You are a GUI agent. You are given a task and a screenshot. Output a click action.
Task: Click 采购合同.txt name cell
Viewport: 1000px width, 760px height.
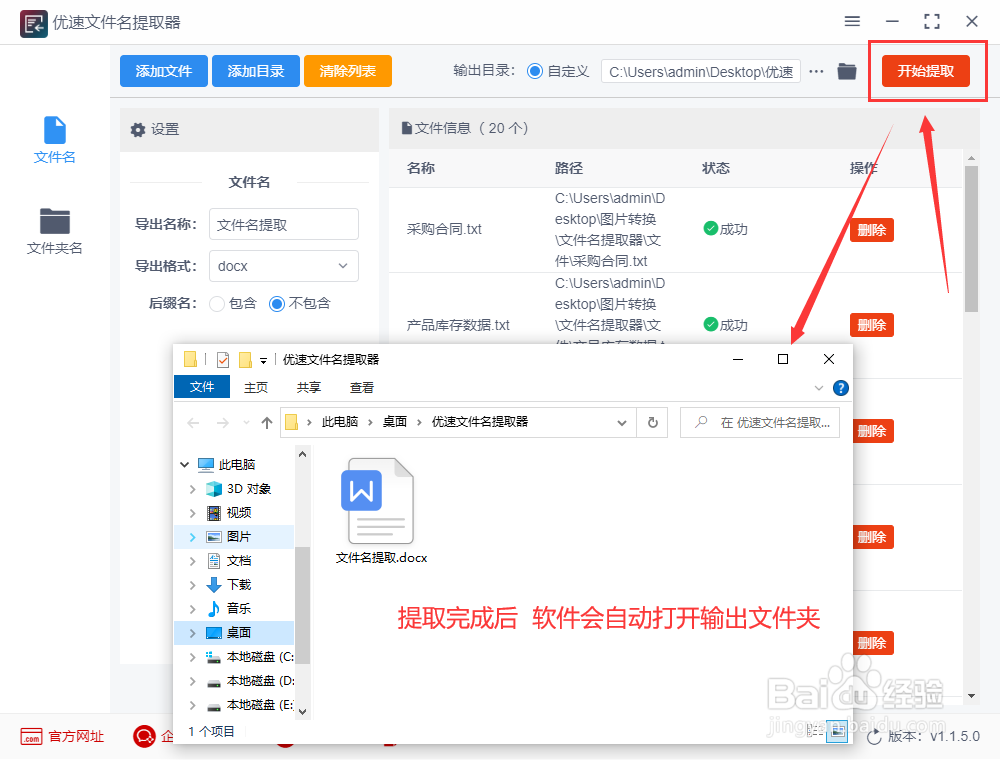click(x=444, y=229)
